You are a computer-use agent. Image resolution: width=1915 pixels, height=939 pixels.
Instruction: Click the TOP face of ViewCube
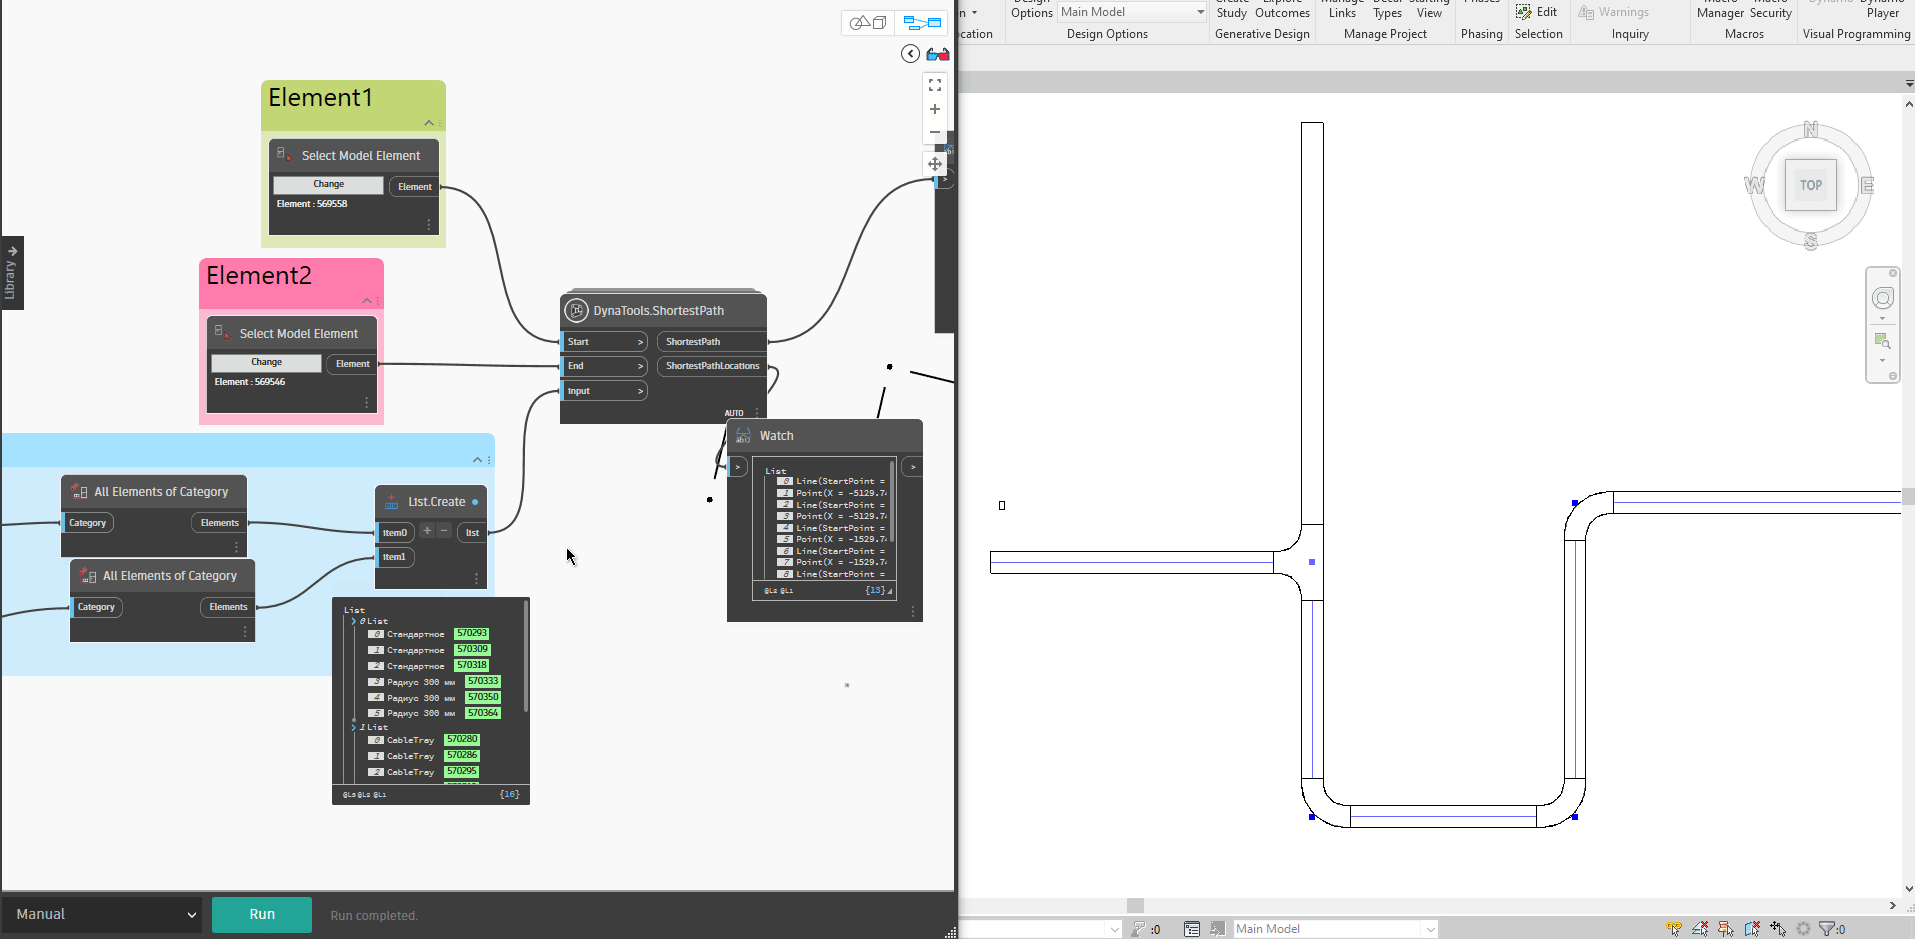(1810, 185)
